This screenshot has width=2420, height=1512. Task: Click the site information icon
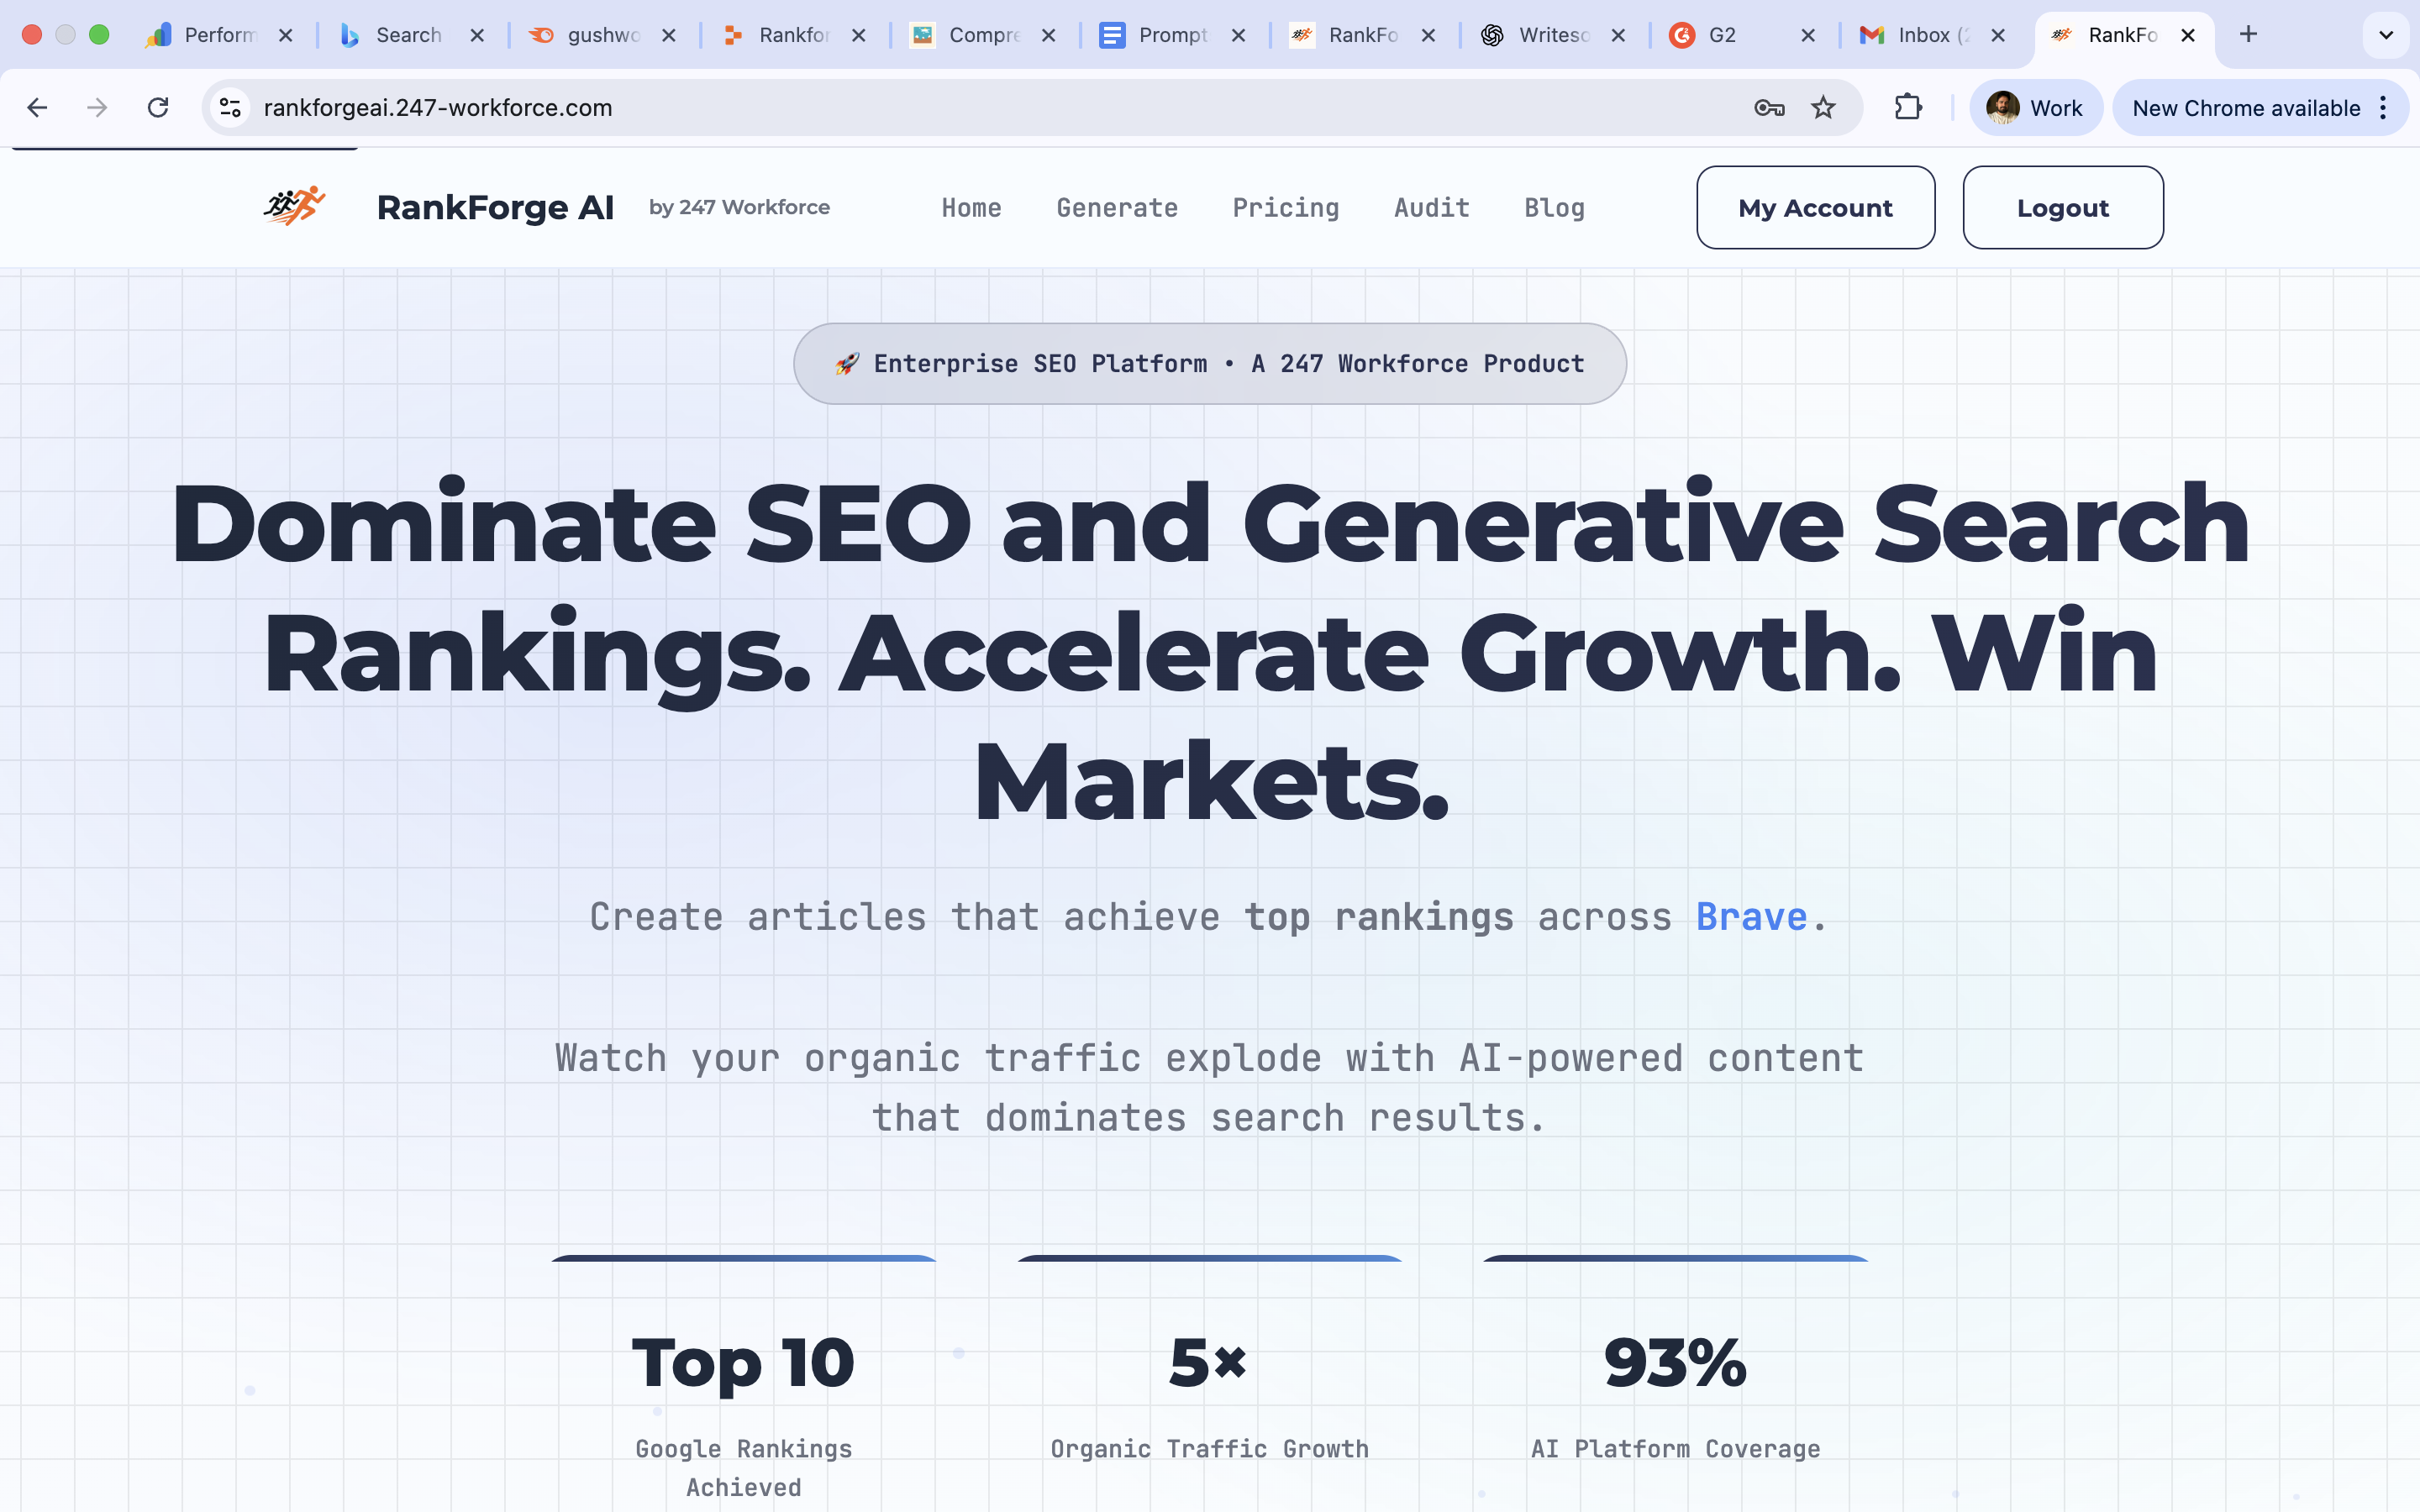(x=231, y=108)
